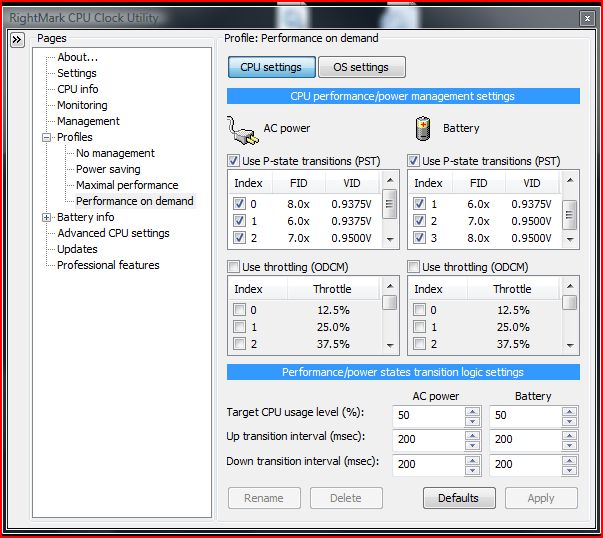Click VID column header in Battery table
The image size is (603, 538).
tap(532, 183)
